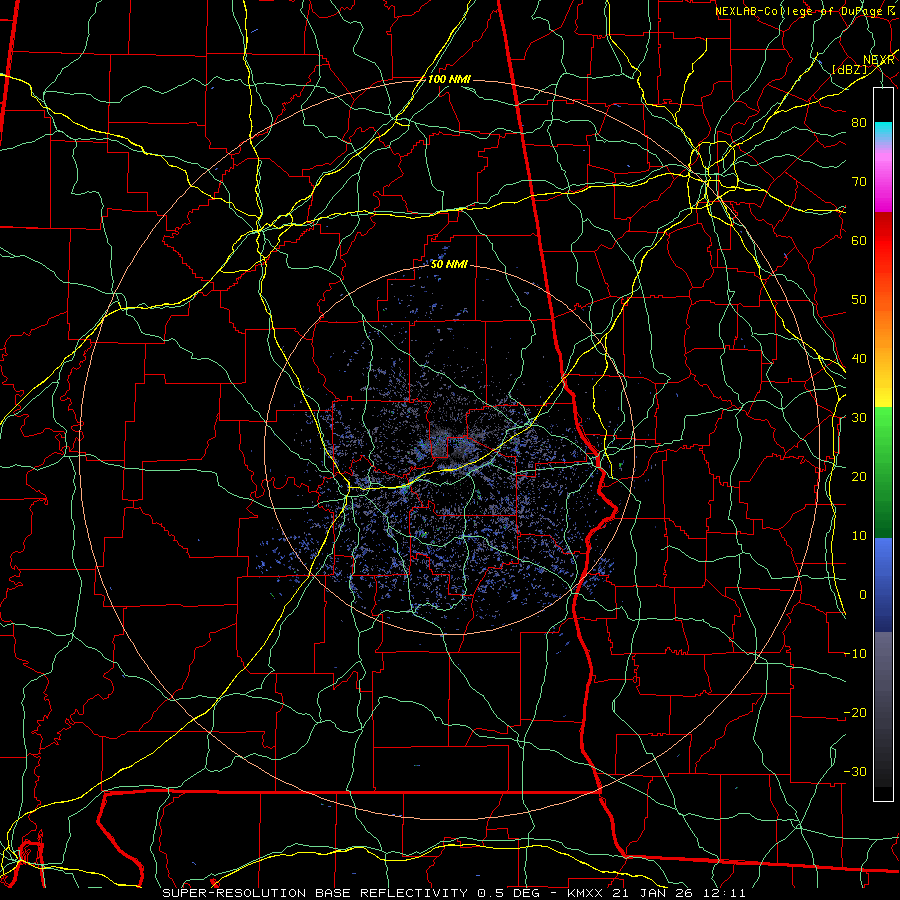Screen dimensions: 900x900
Task: Click the [dBZ] units label
Action: click(849, 70)
